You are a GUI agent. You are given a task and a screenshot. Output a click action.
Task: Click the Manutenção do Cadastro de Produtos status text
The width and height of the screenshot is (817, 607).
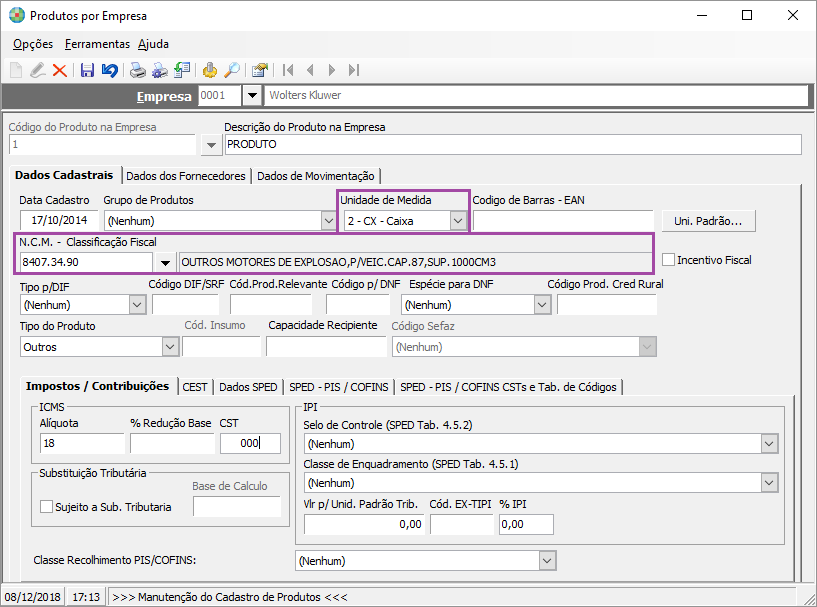230,597
